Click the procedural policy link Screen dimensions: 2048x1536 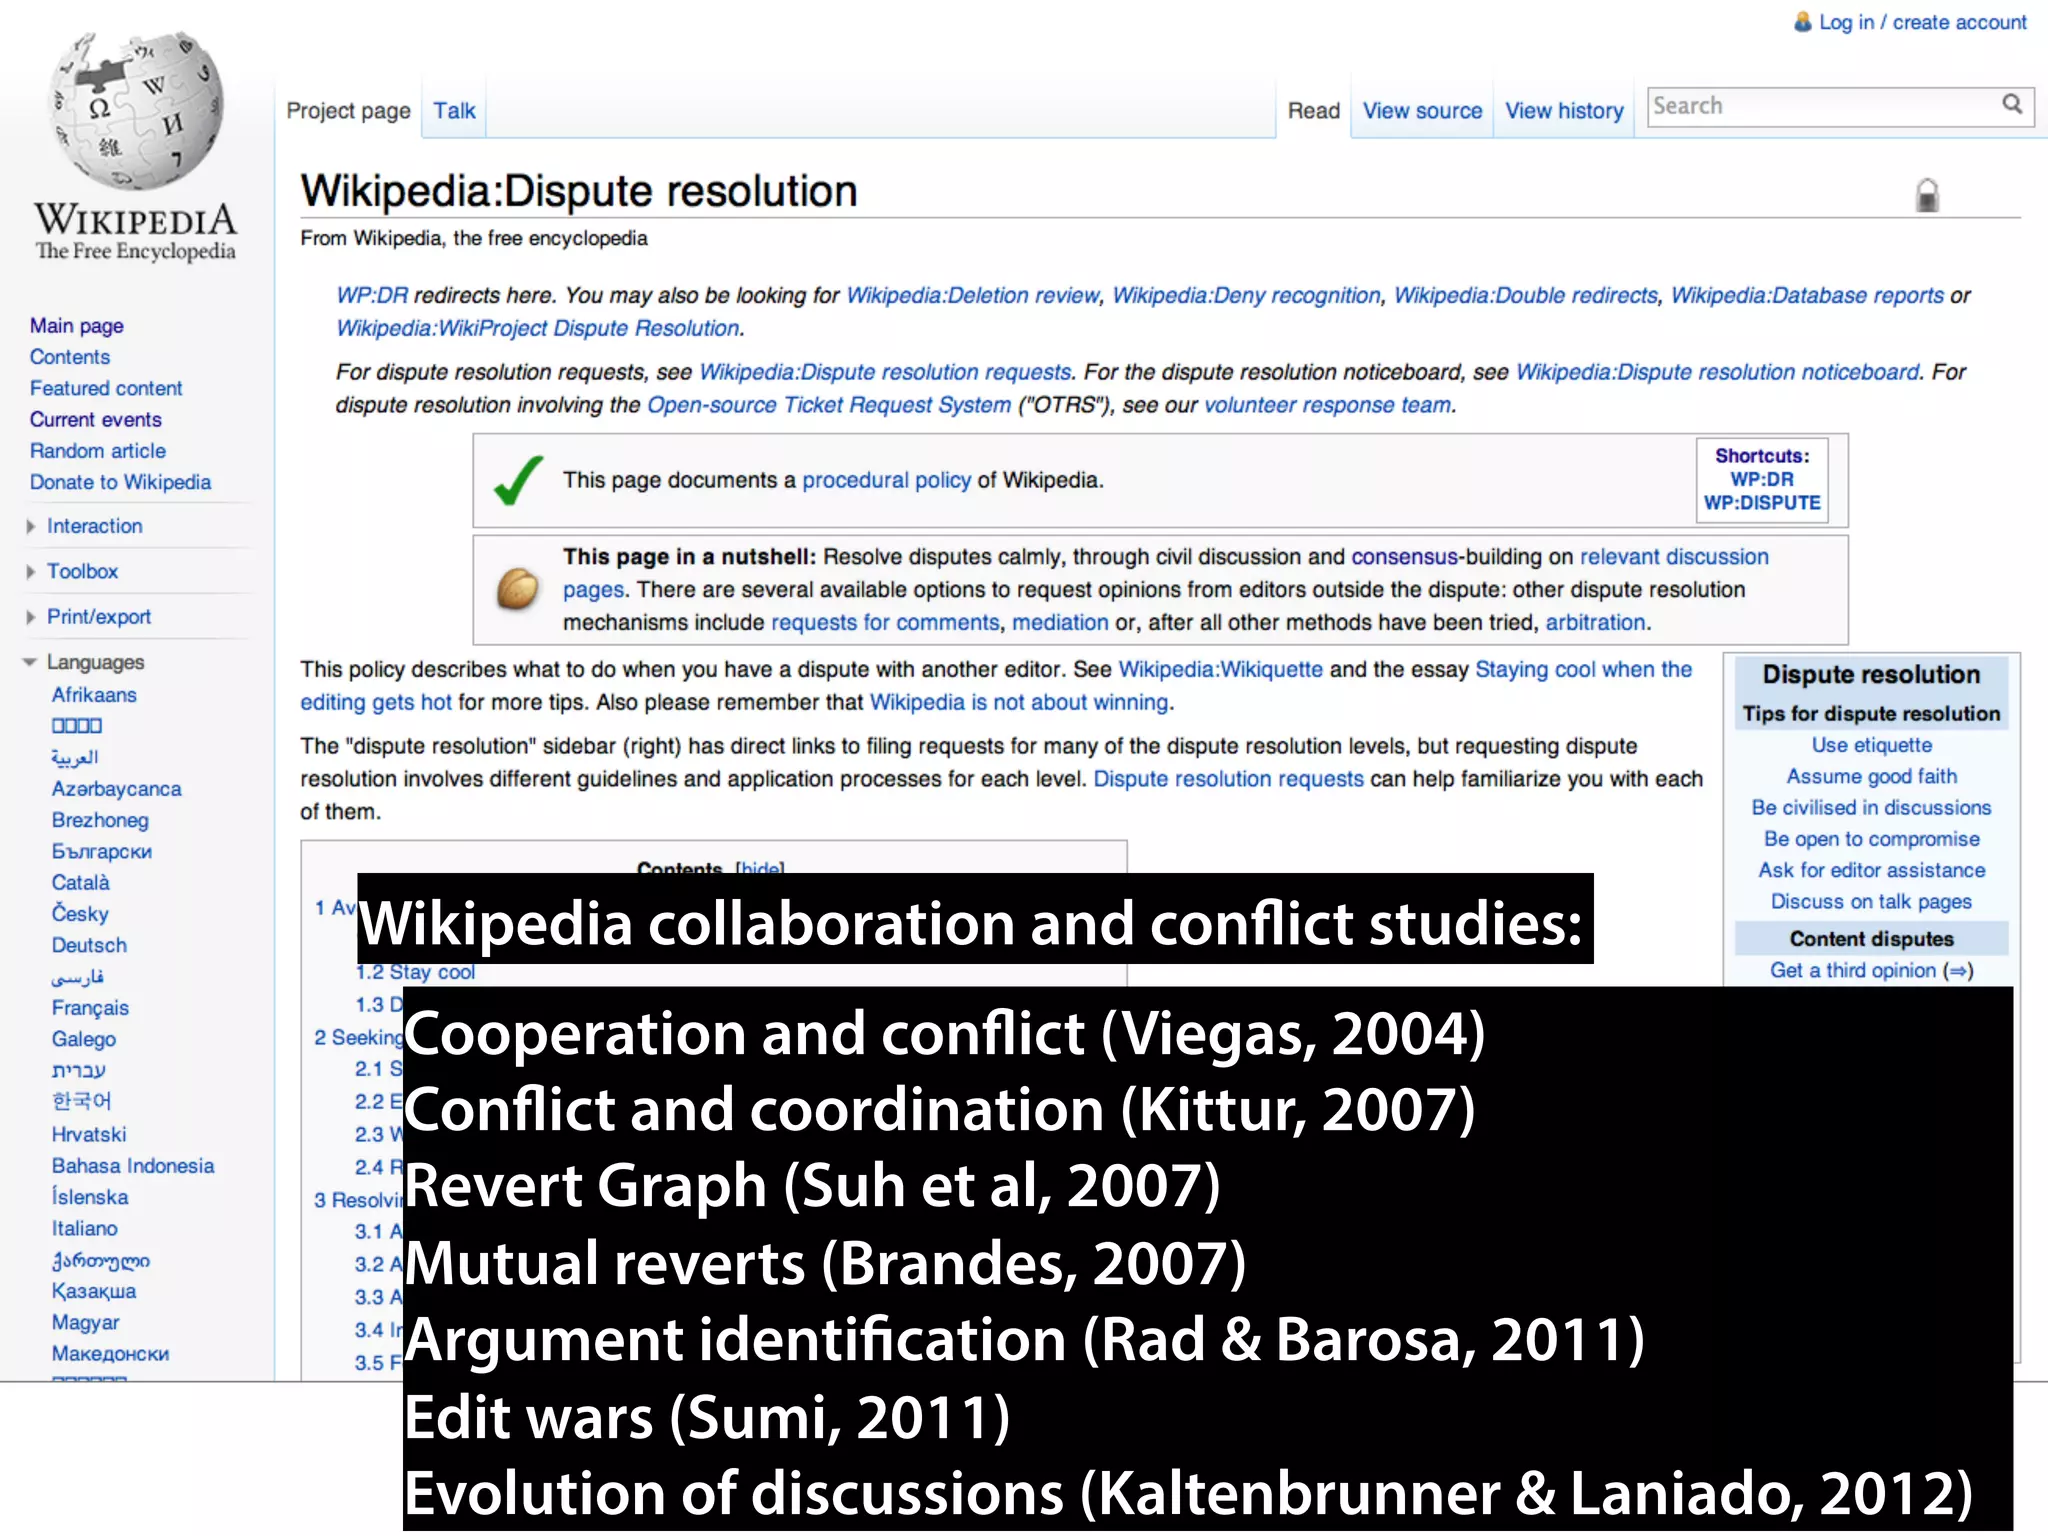[x=886, y=480]
